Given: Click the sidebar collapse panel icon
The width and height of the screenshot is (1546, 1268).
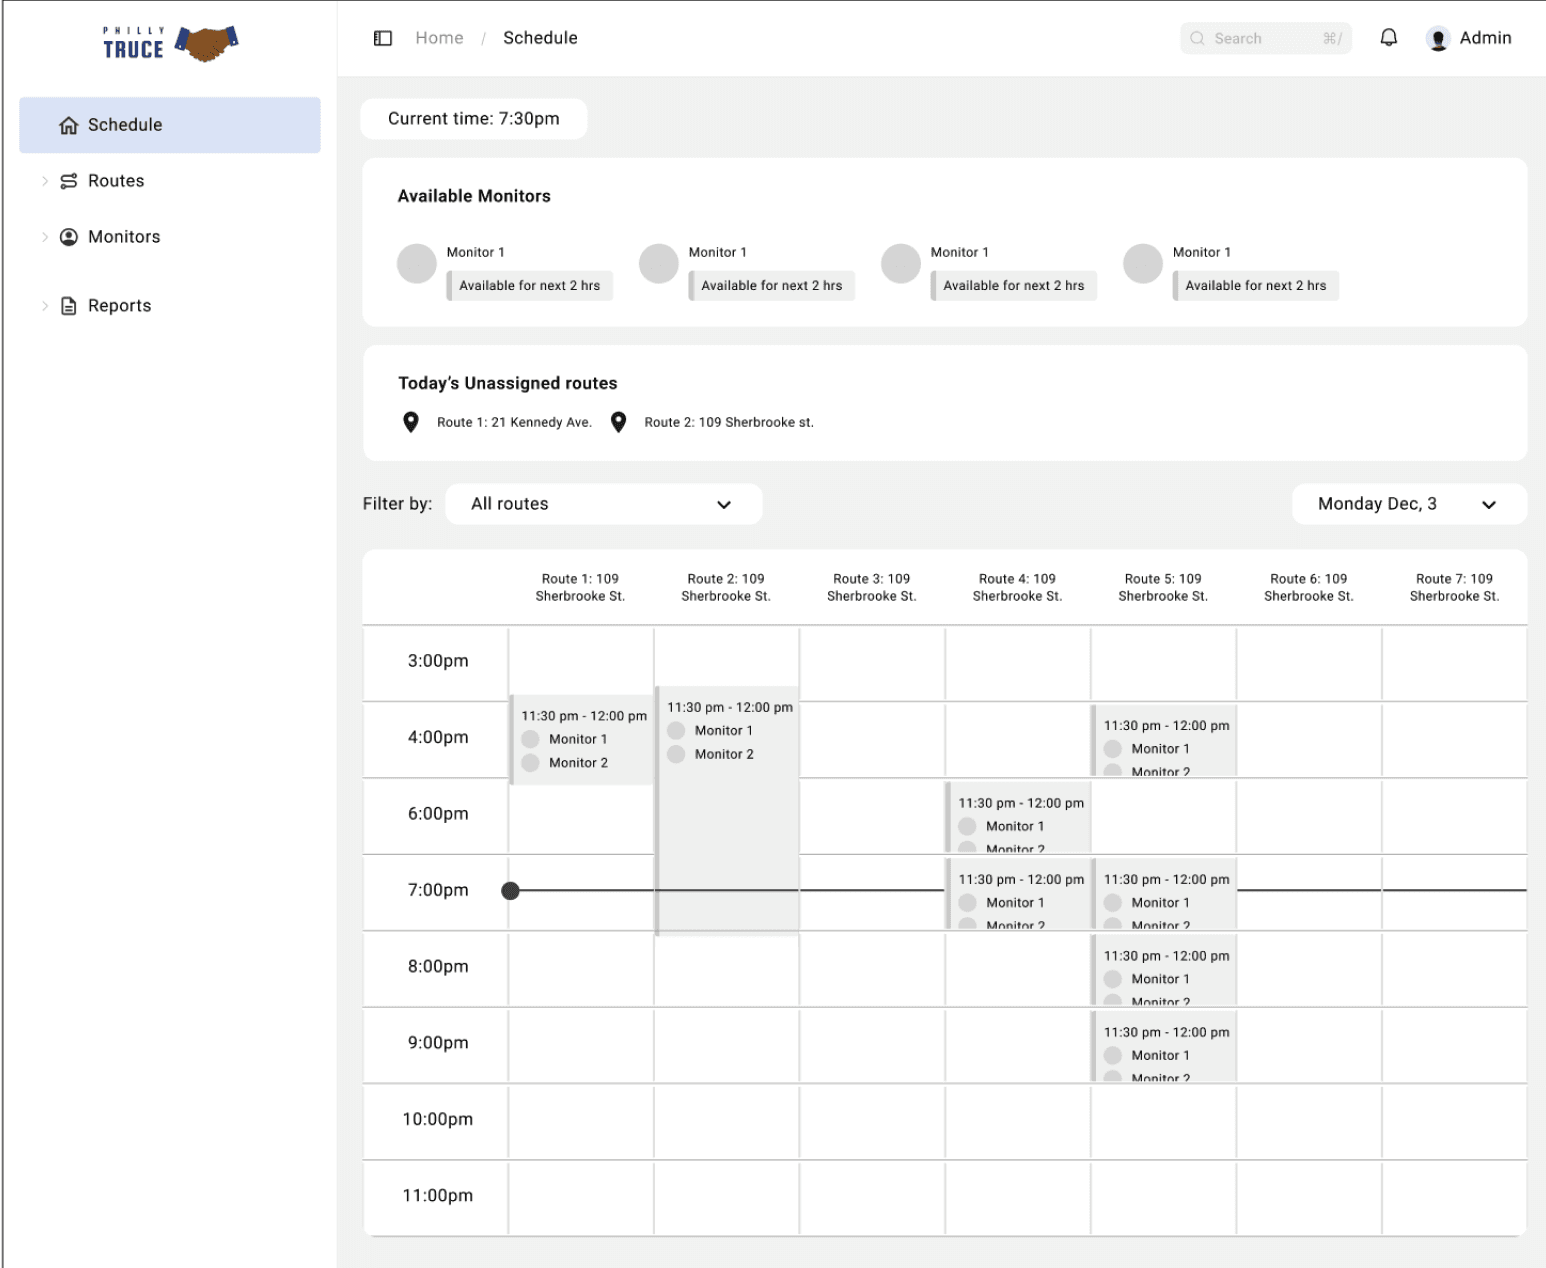Looking at the screenshot, I should pos(383,38).
